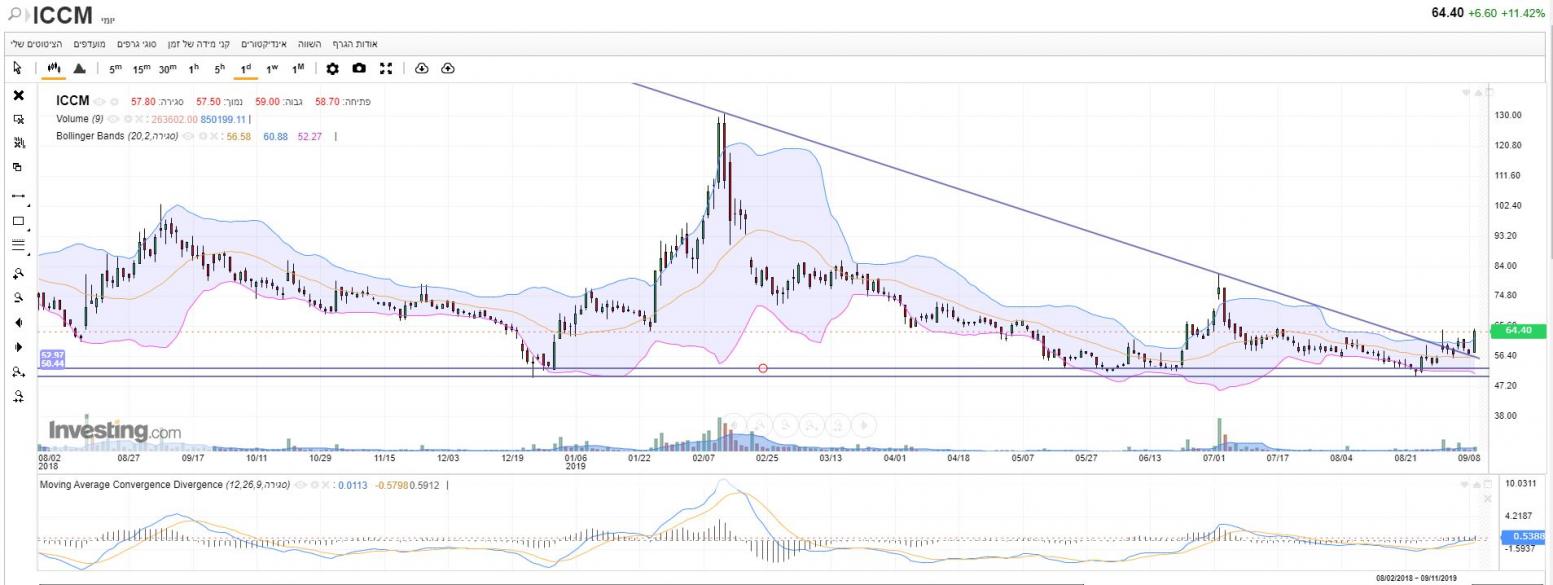
Task: Toggle the ICCM series visibility eye
Action: [100, 101]
